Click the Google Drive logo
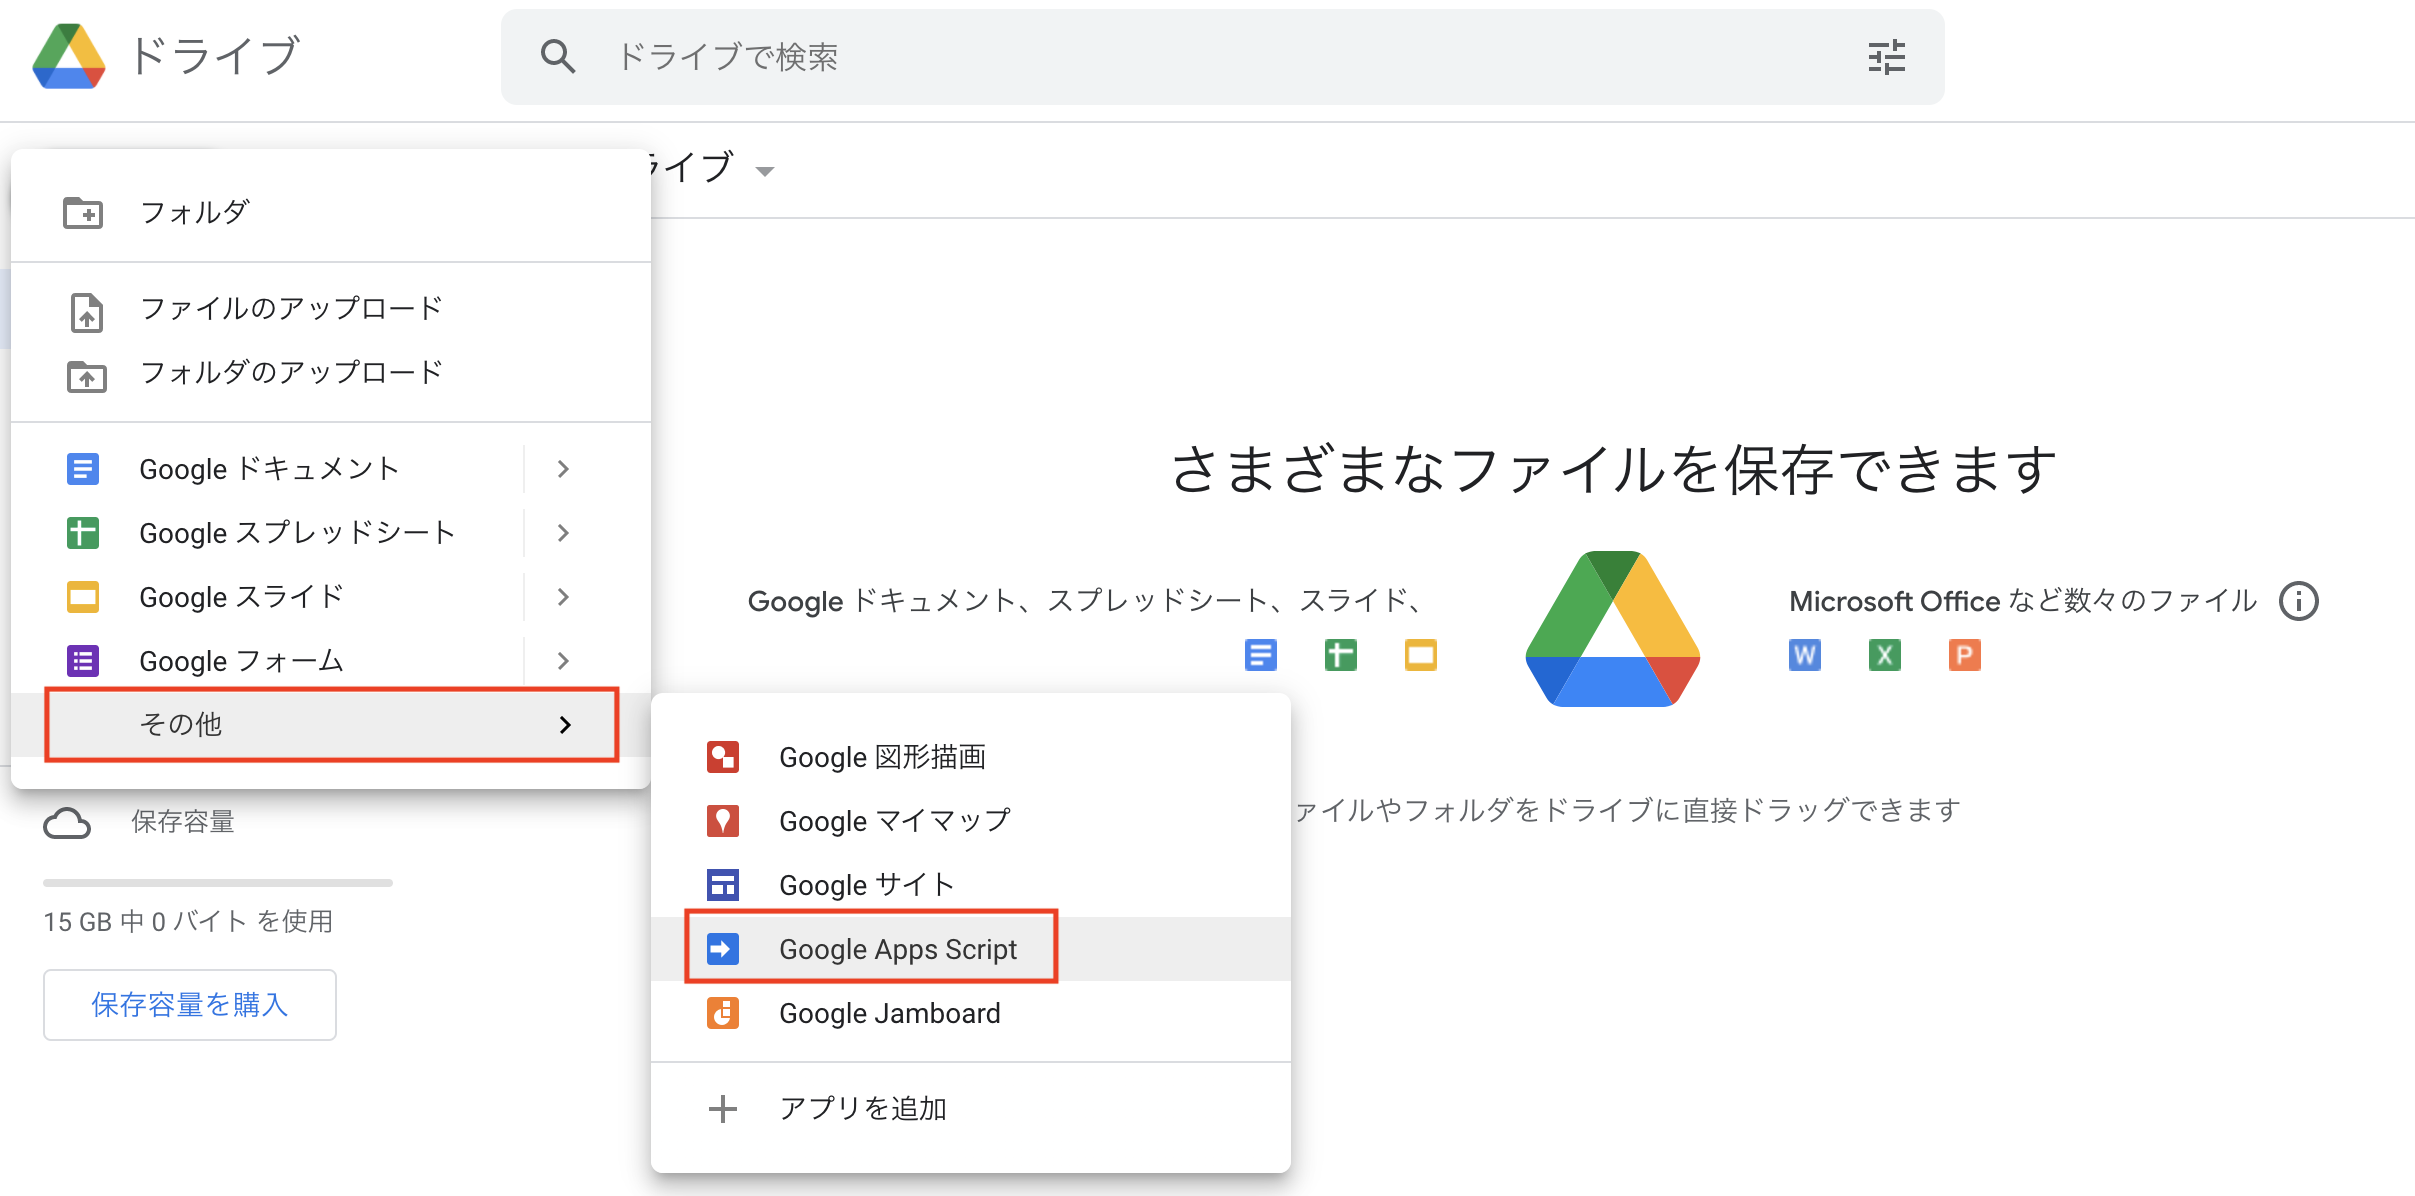This screenshot has width=2415, height=1196. 68,56
